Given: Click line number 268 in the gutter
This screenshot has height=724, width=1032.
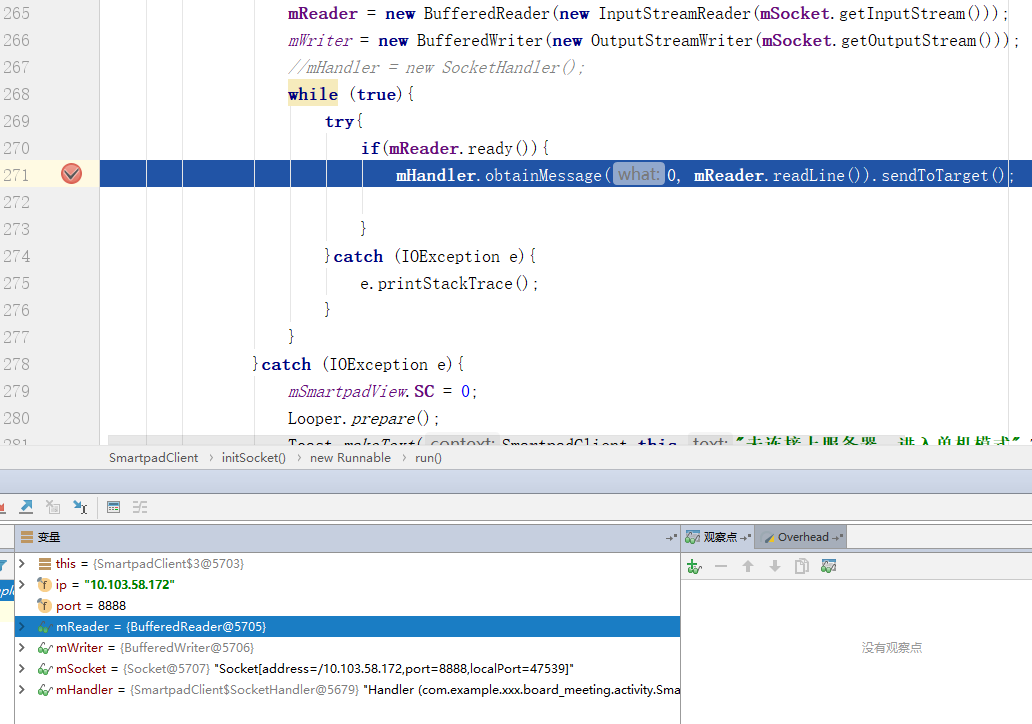Looking at the screenshot, I should click(16, 94).
